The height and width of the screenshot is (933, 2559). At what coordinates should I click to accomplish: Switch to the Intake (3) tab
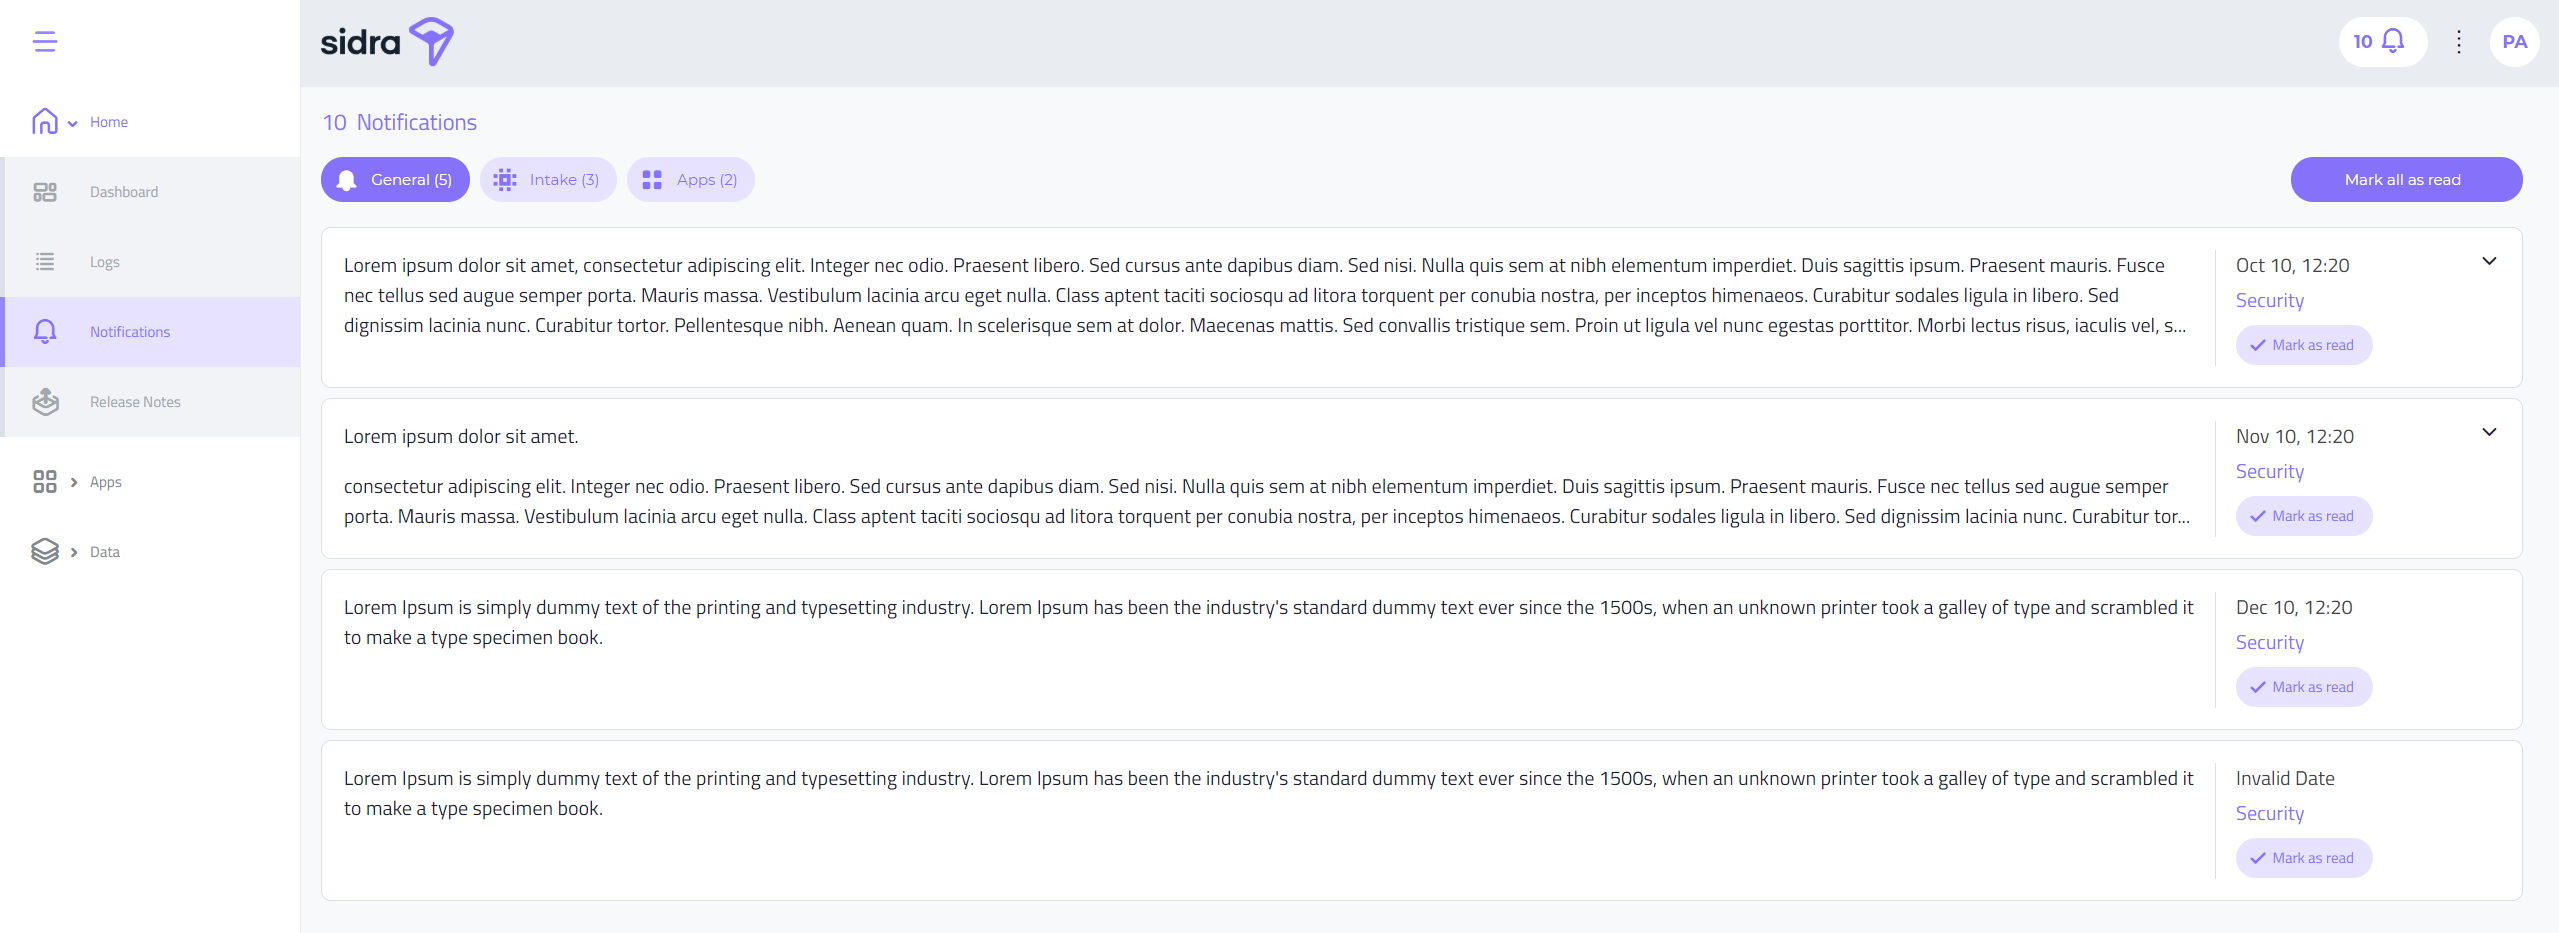point(548,180)
